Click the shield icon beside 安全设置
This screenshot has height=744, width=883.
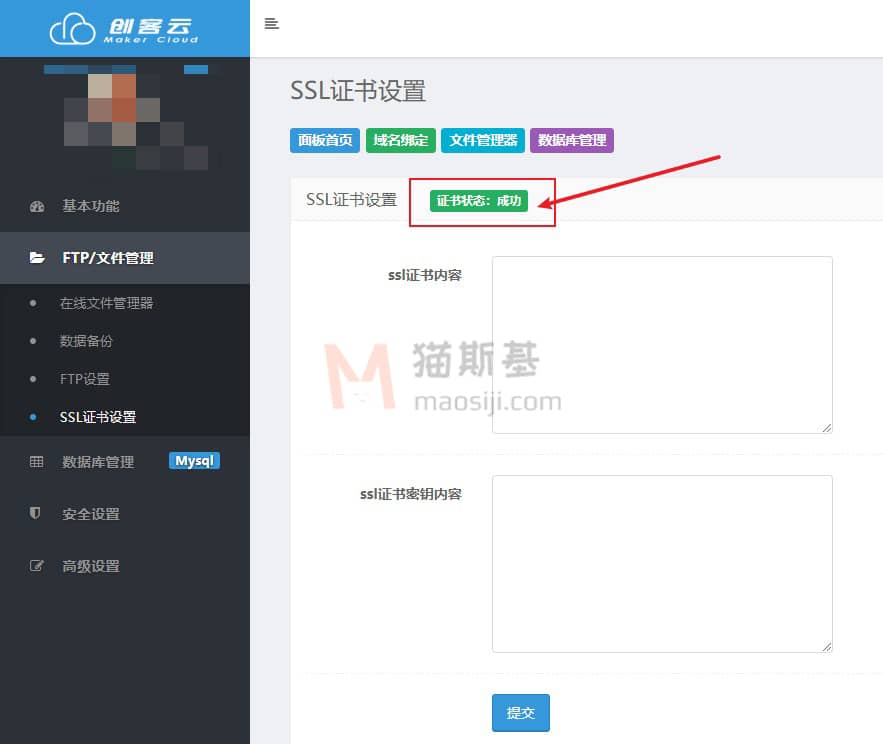pyautogui.click(x=37, y=514)
